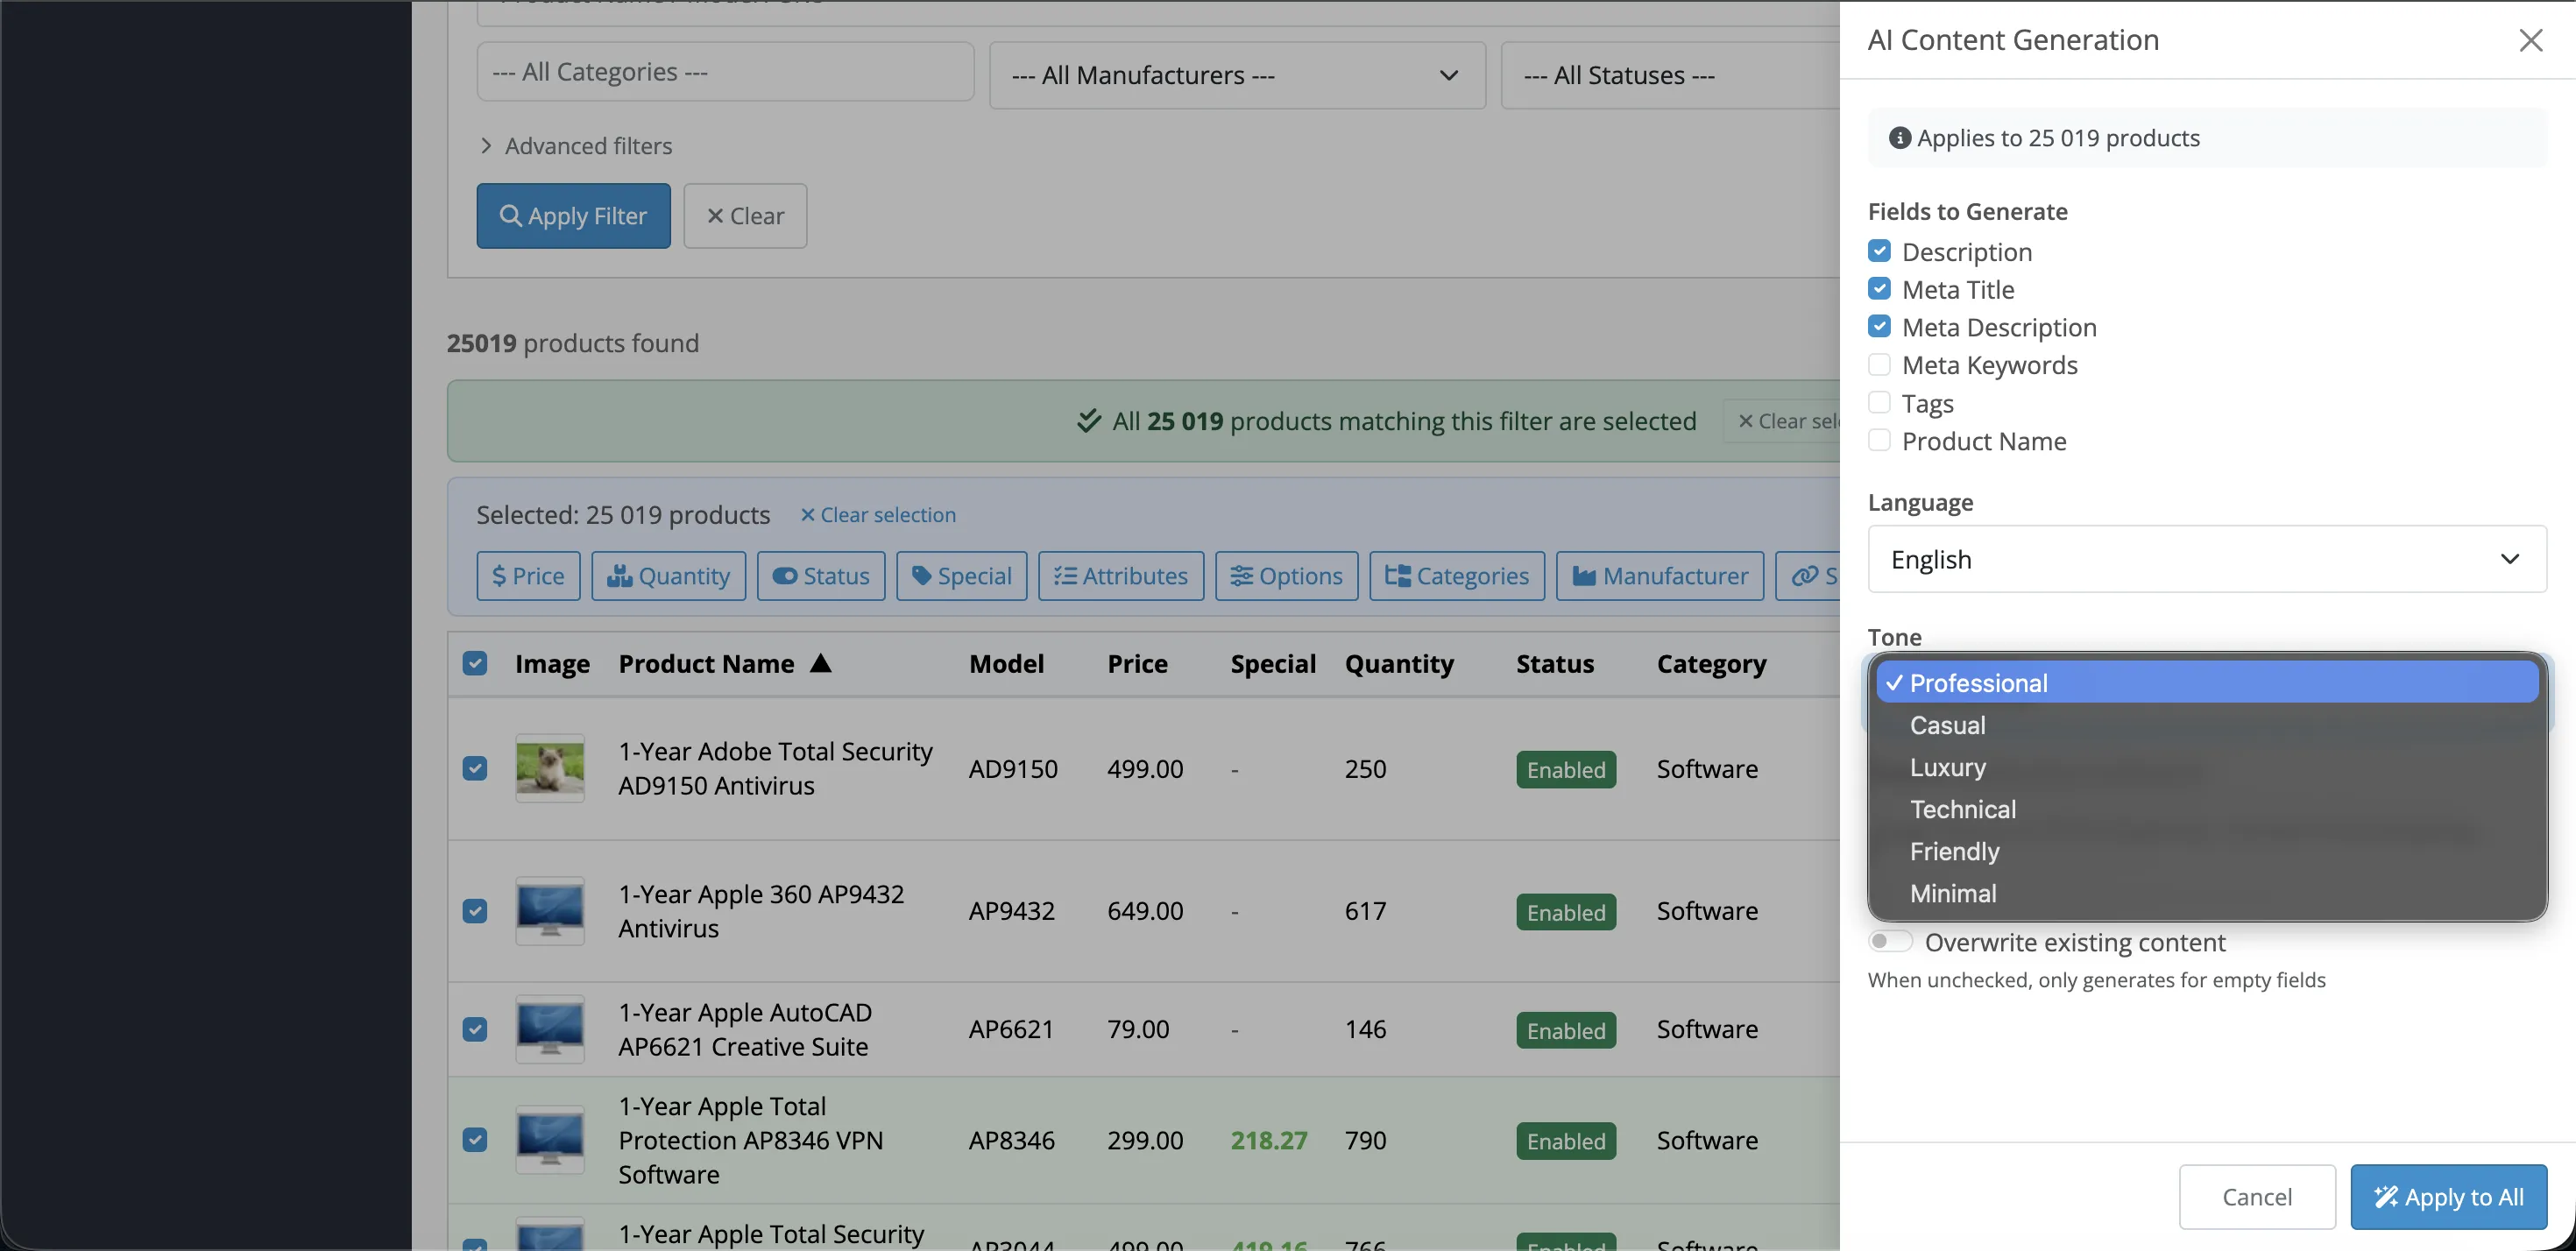Open the Manufacturer bulk edit action
Screen dimensions: 2576x1251
tap(1659, 576)
